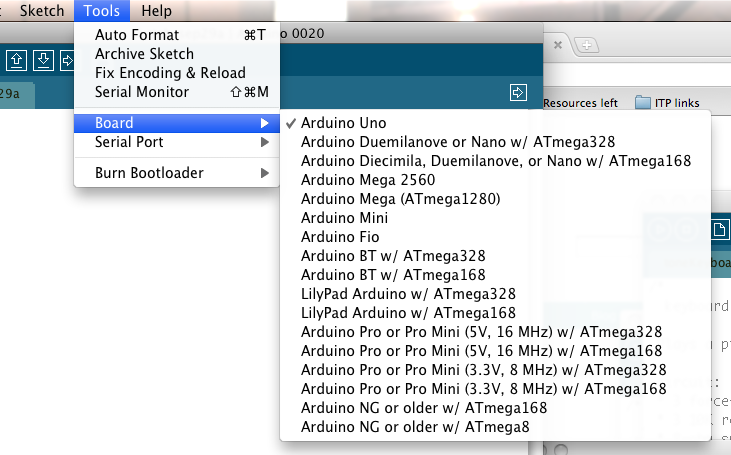The height and width of the screenshot is (455, 731).
Task: Expand the Burn Bootloader submenu
Action: (176, 173)
